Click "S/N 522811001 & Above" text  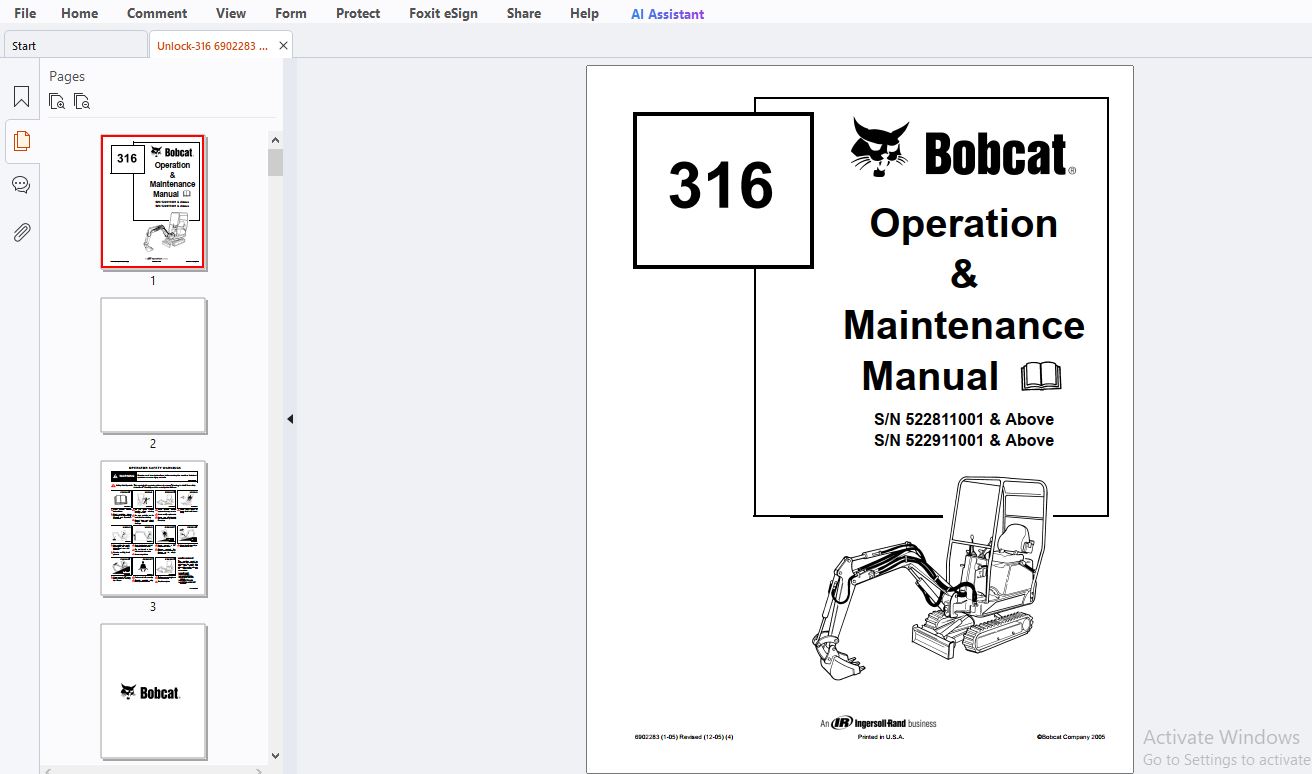pyautogui.click(x=964, y=419)
